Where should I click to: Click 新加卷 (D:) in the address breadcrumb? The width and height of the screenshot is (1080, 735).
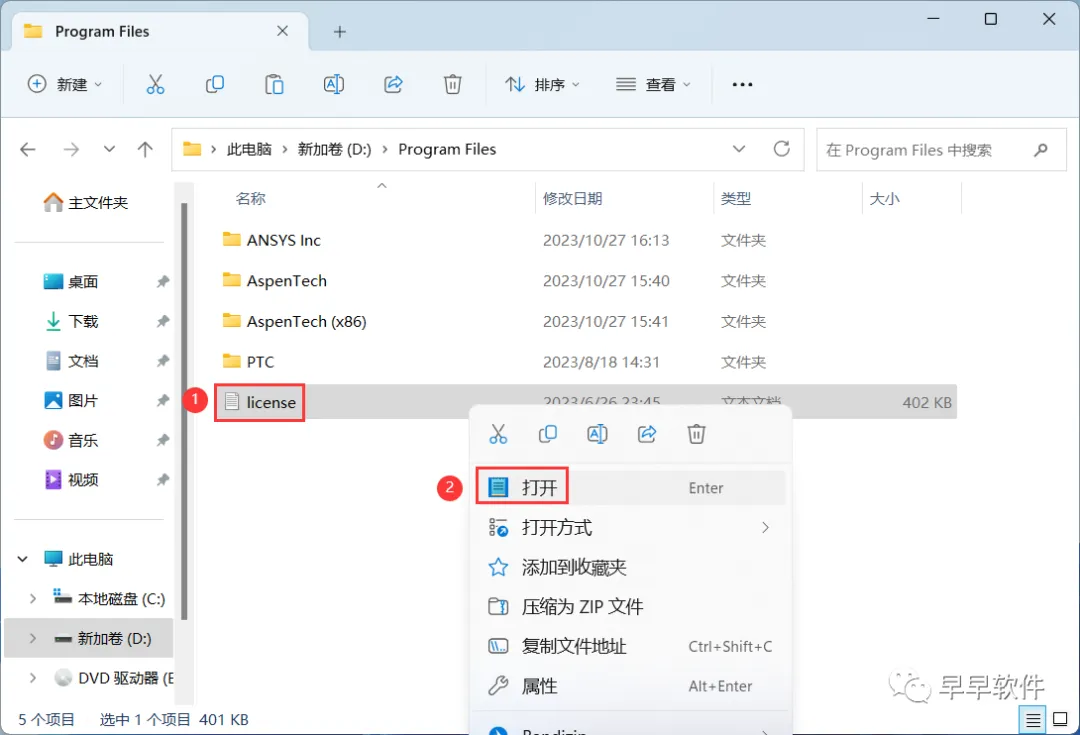pos(334,149)
